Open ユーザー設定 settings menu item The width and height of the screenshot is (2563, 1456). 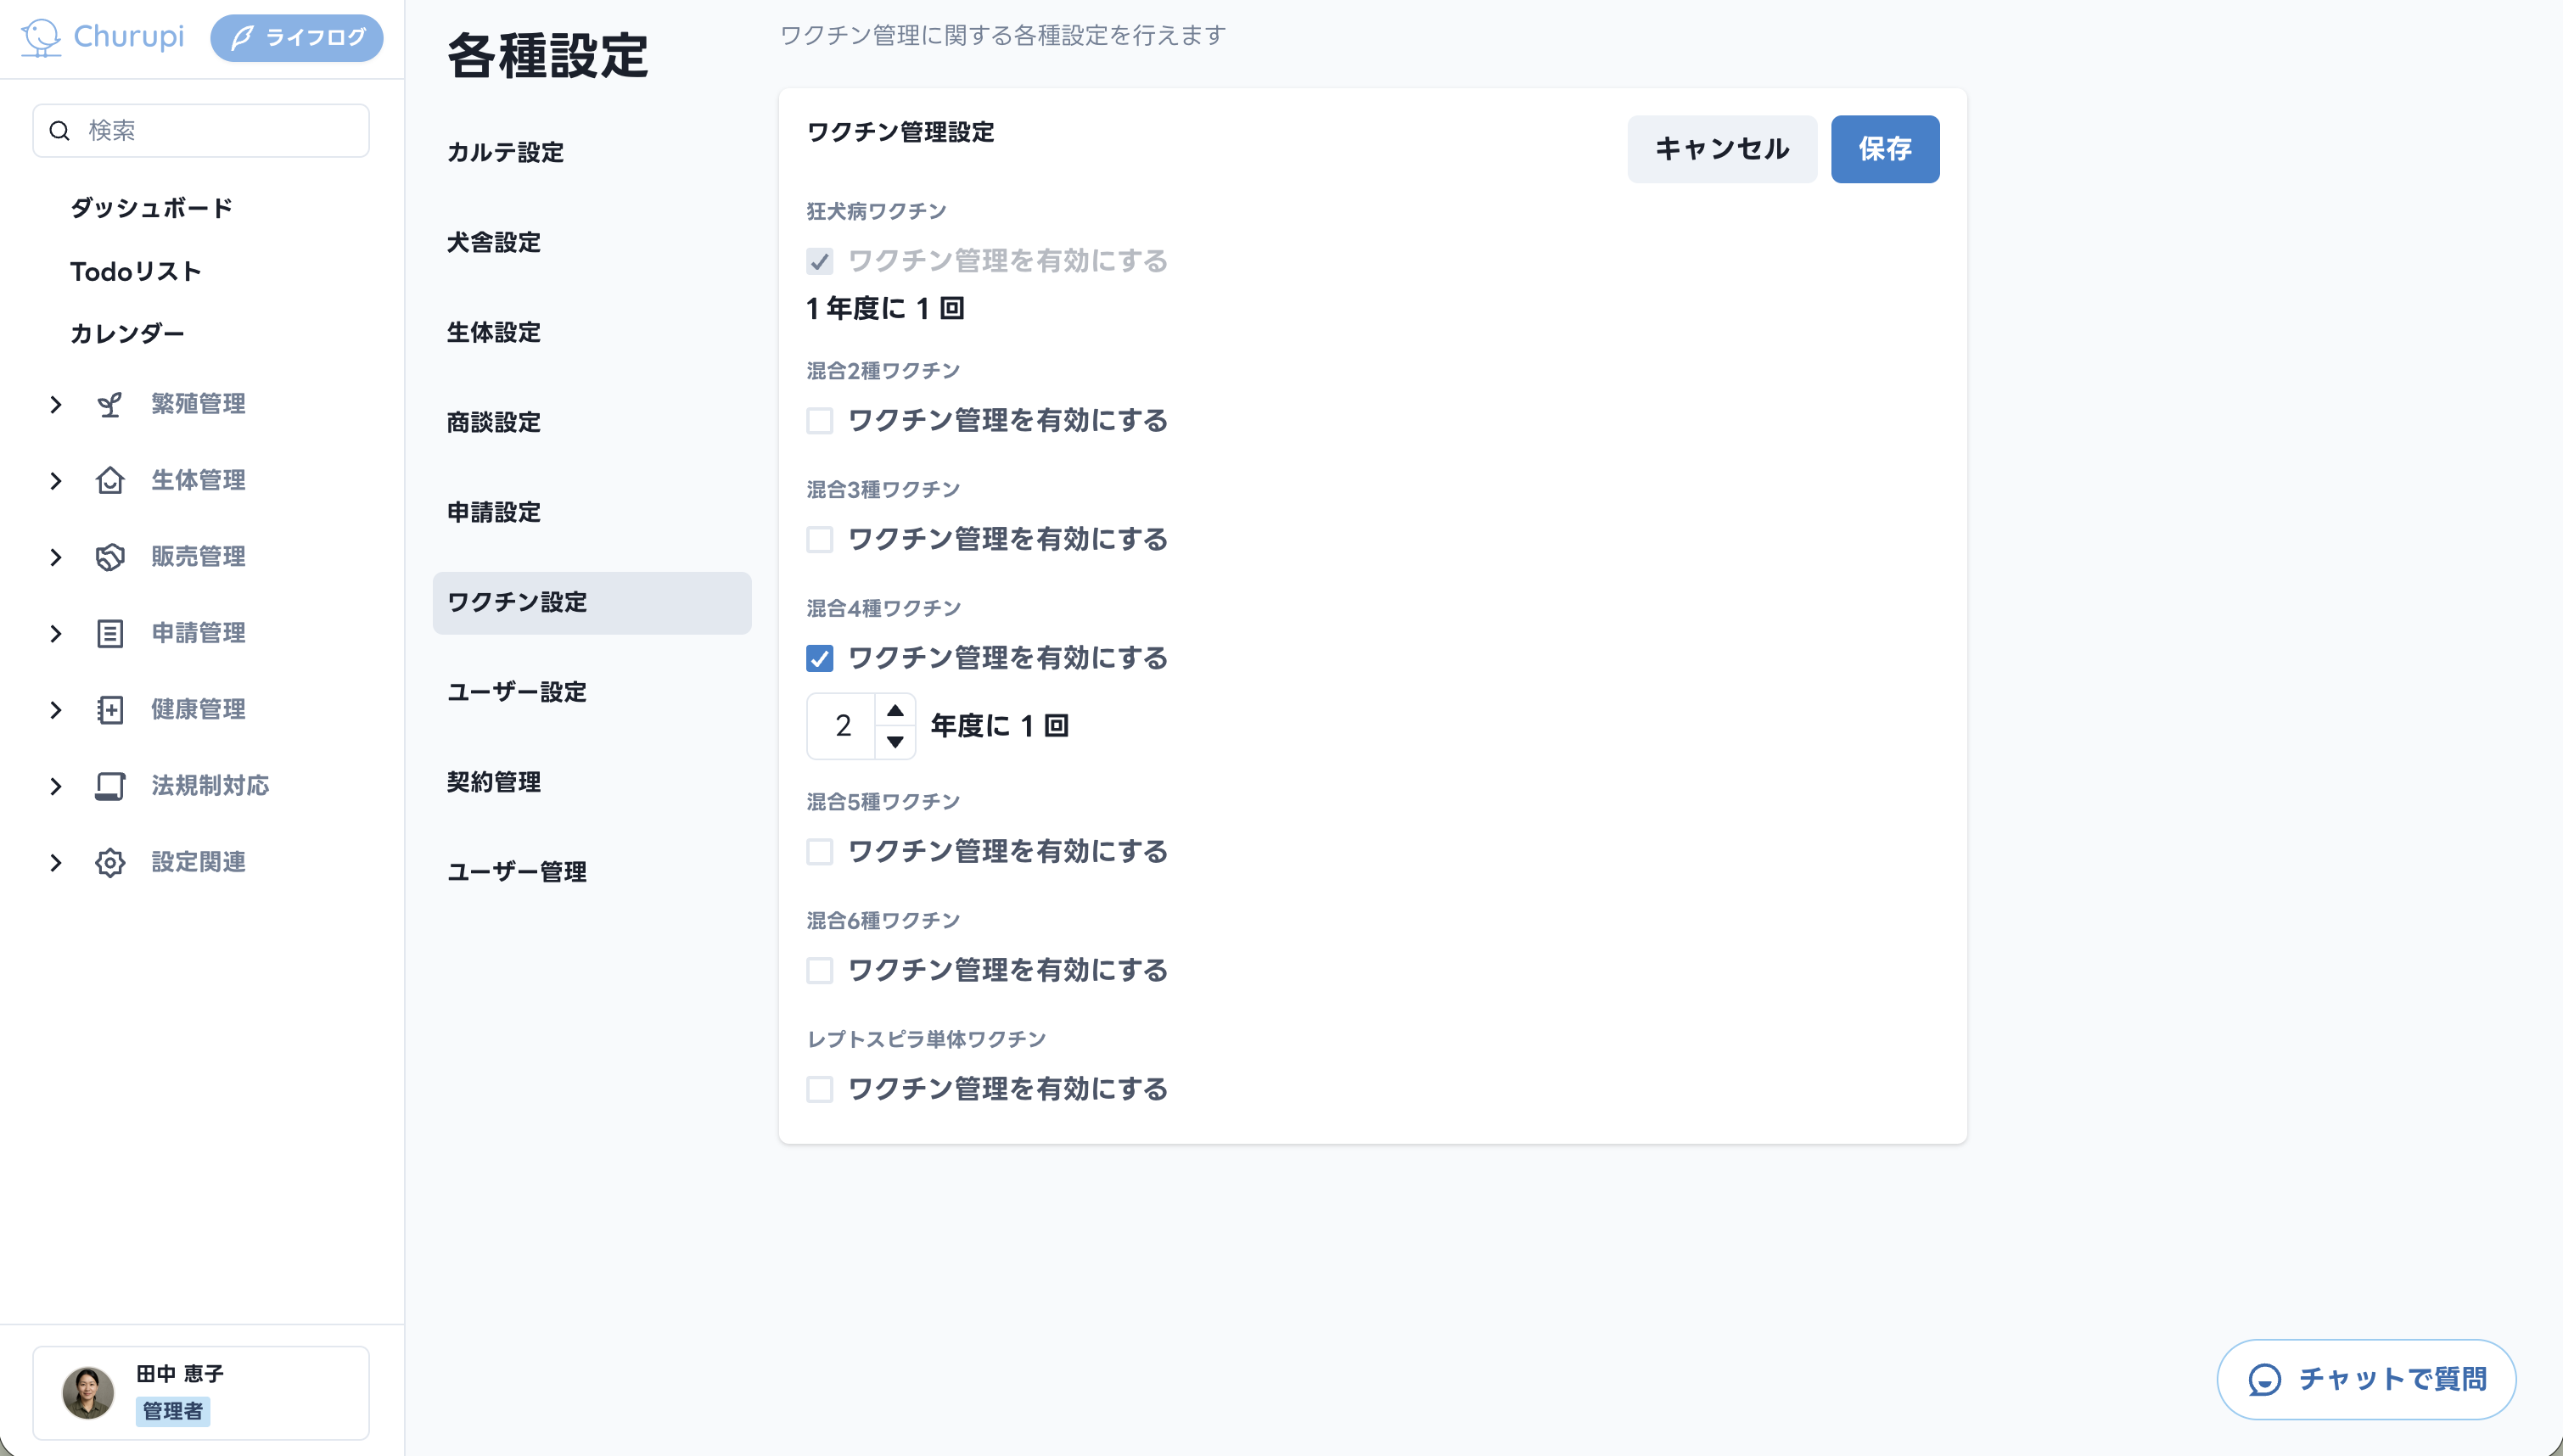pos(592,692)
